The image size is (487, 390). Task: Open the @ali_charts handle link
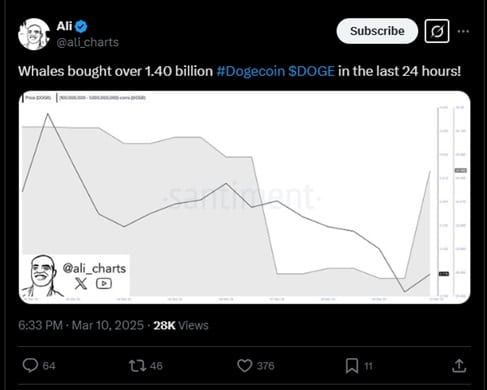[x=88, y=42]
